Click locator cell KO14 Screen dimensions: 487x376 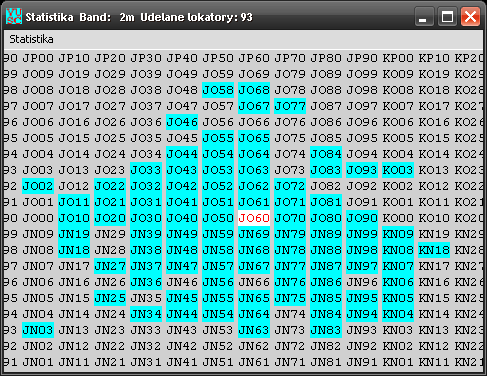434,154
